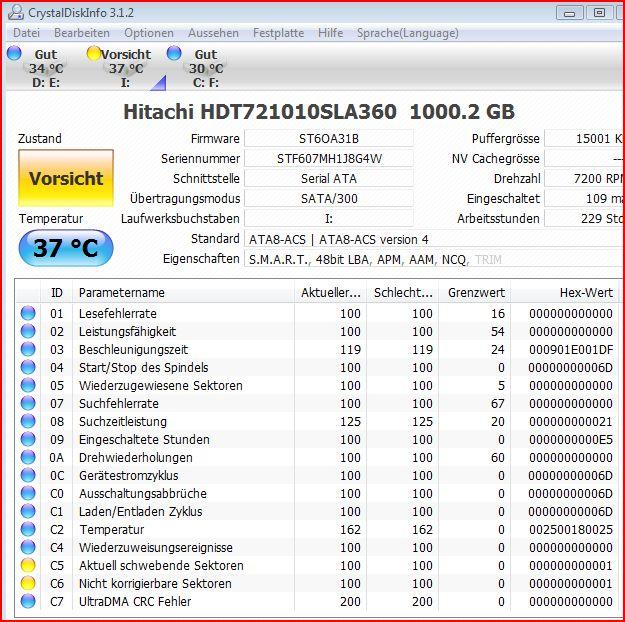Click status orb of Suchzeitleistung row

click(28, 421)
